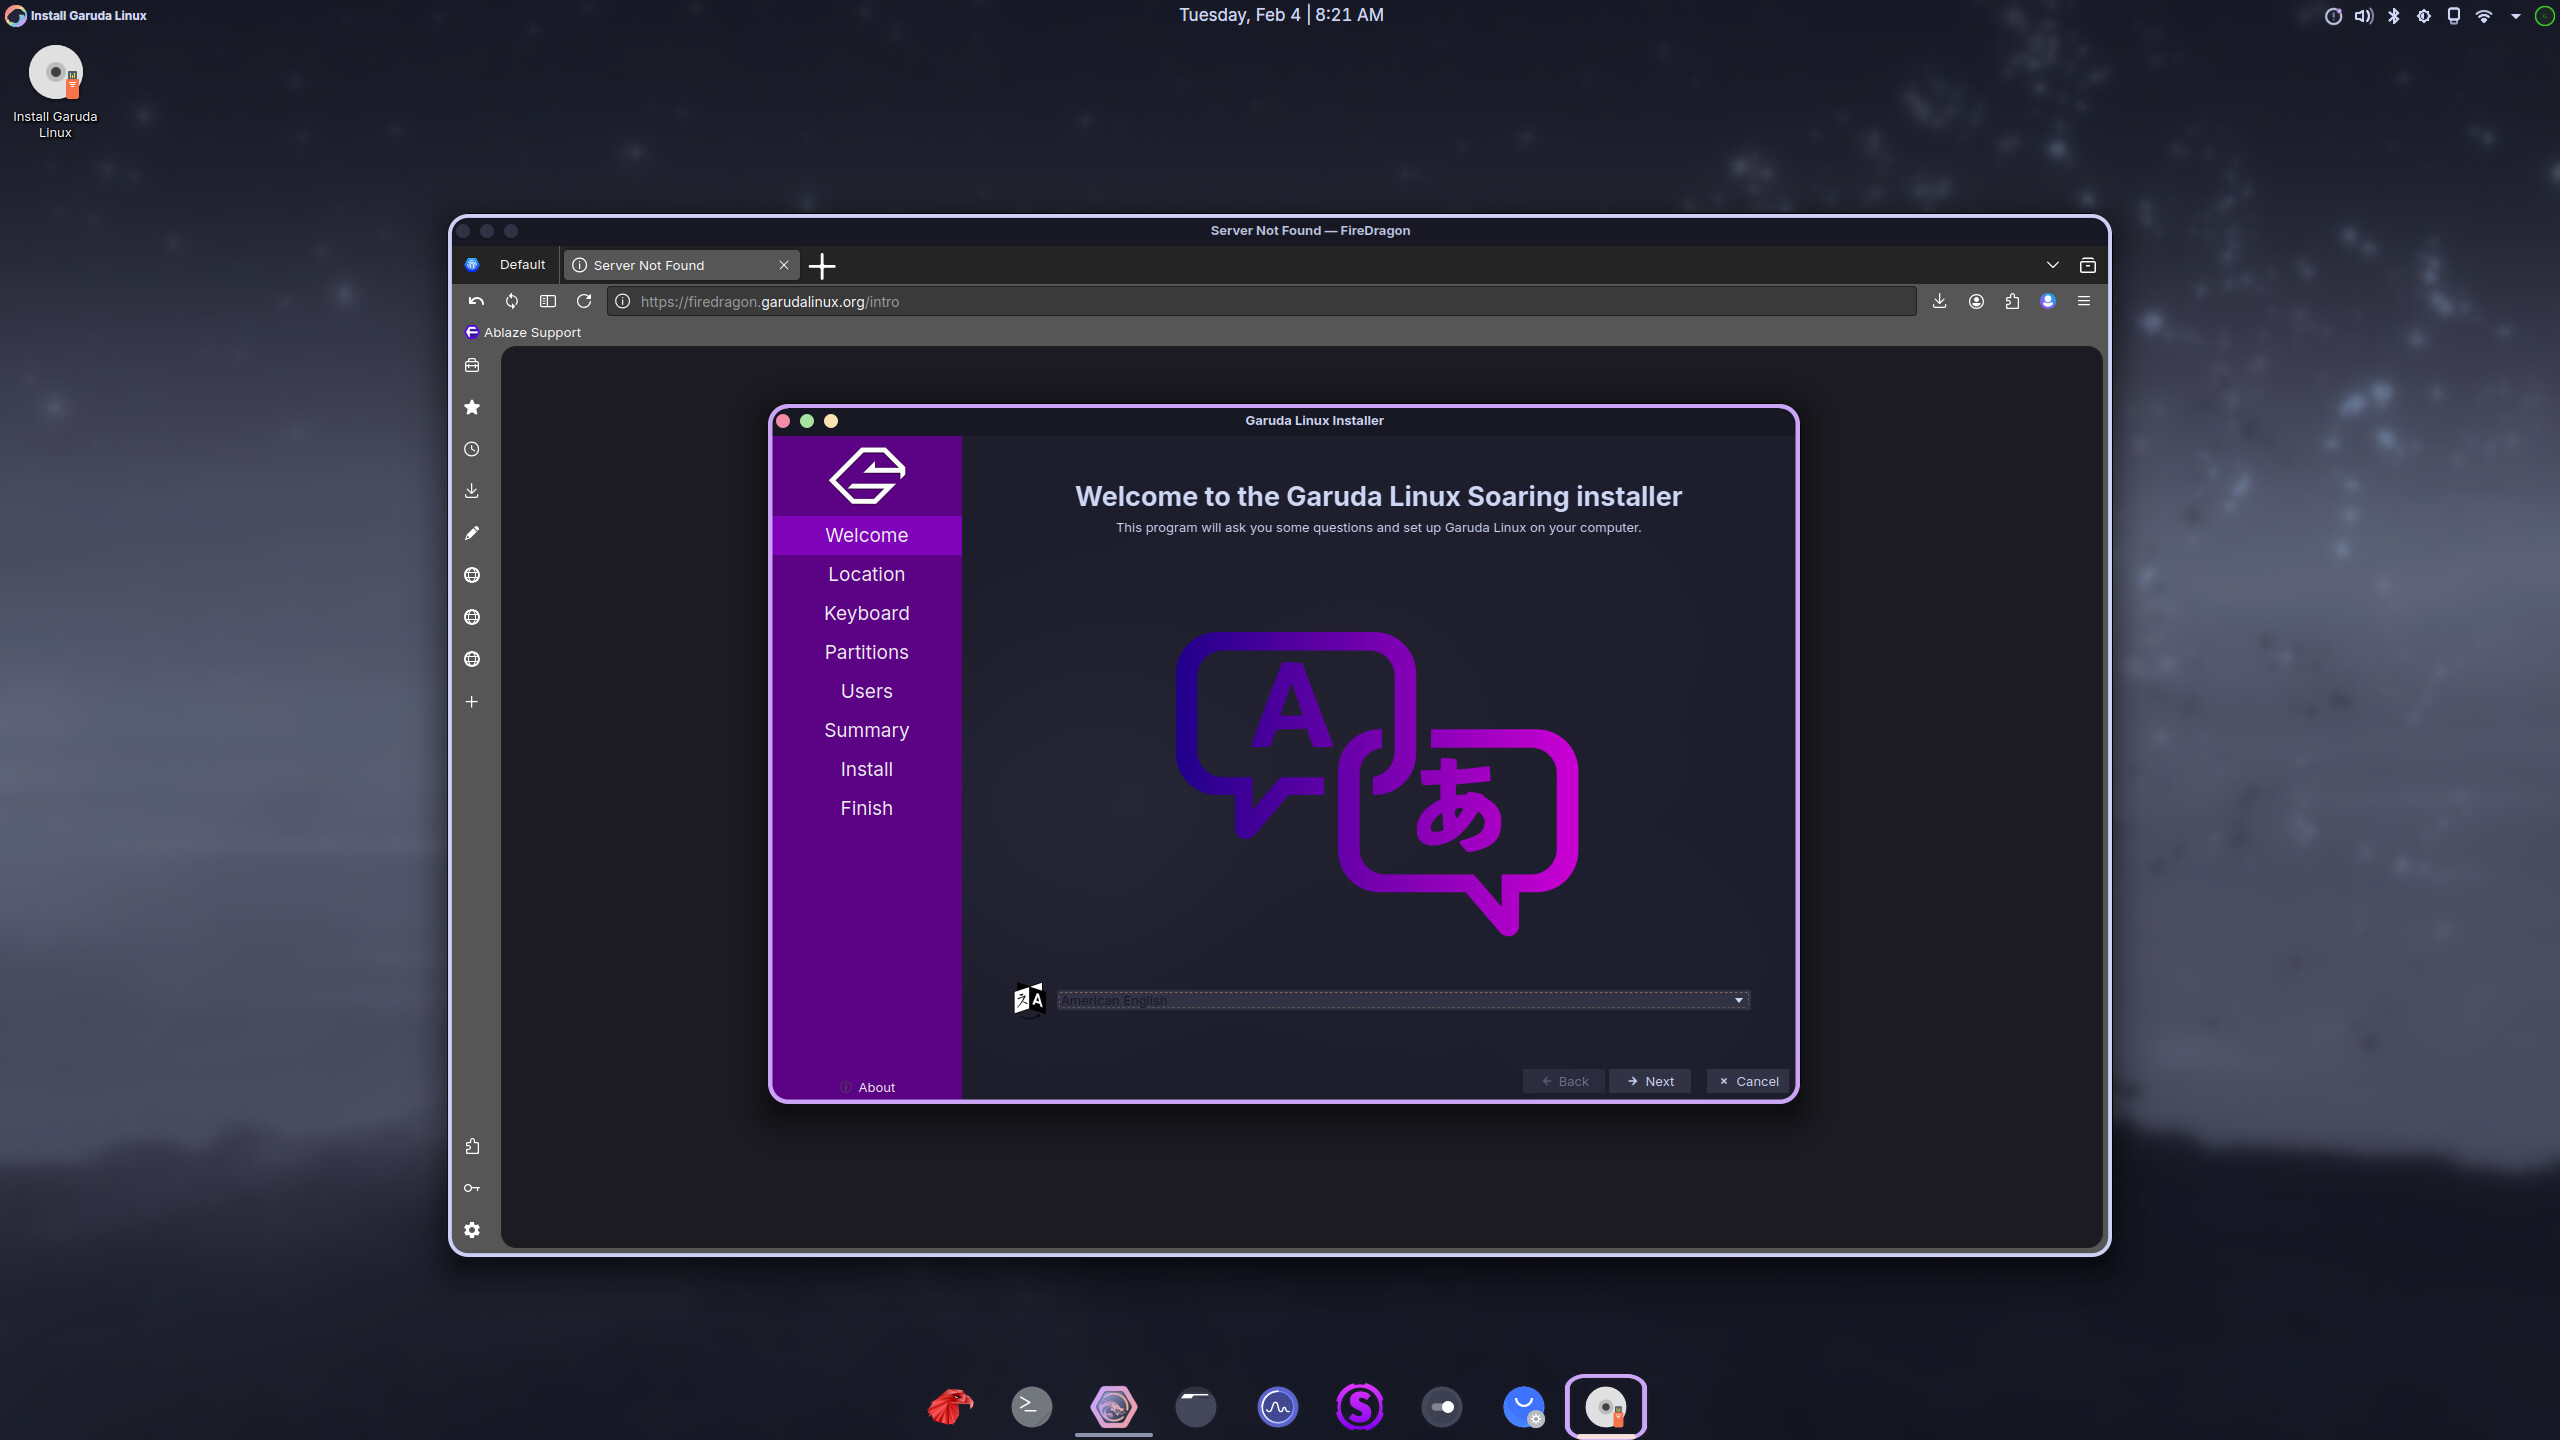
Task: Open the toggle-switch settings dock icon
Action: pyautogui.click(x=1442, y=1406)
